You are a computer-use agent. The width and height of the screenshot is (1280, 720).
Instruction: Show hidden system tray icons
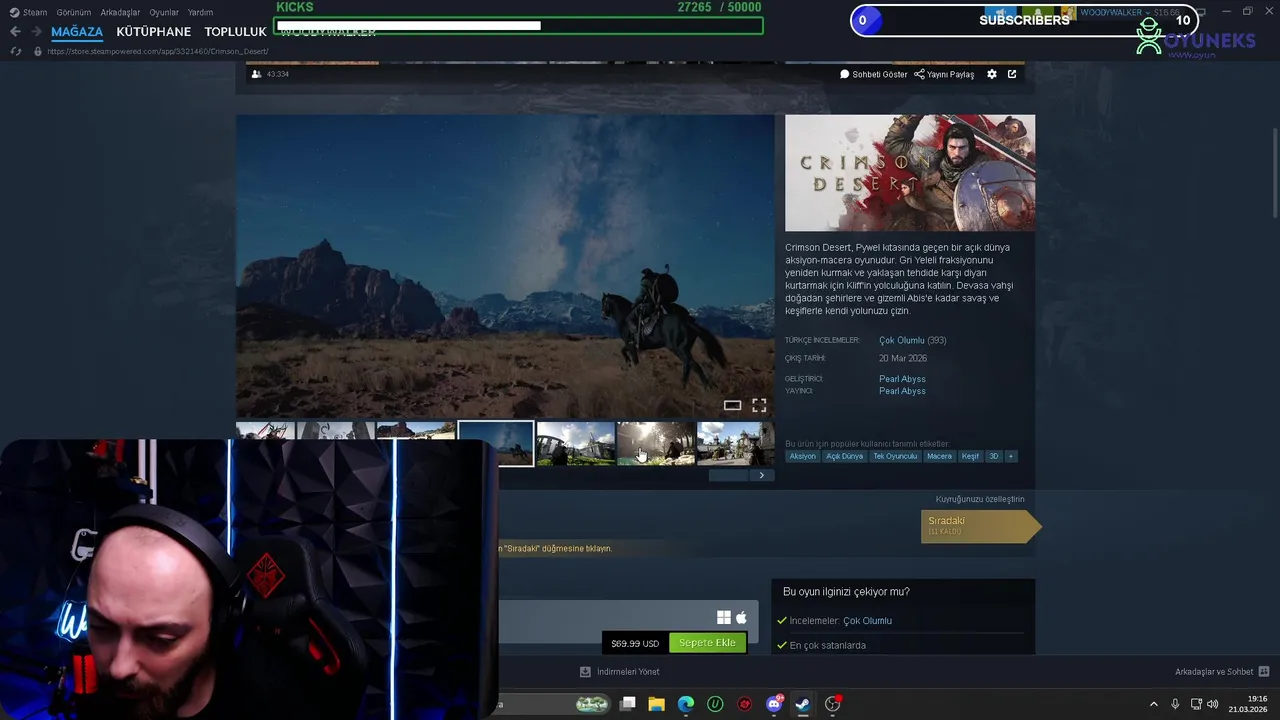coord(1153,704)
